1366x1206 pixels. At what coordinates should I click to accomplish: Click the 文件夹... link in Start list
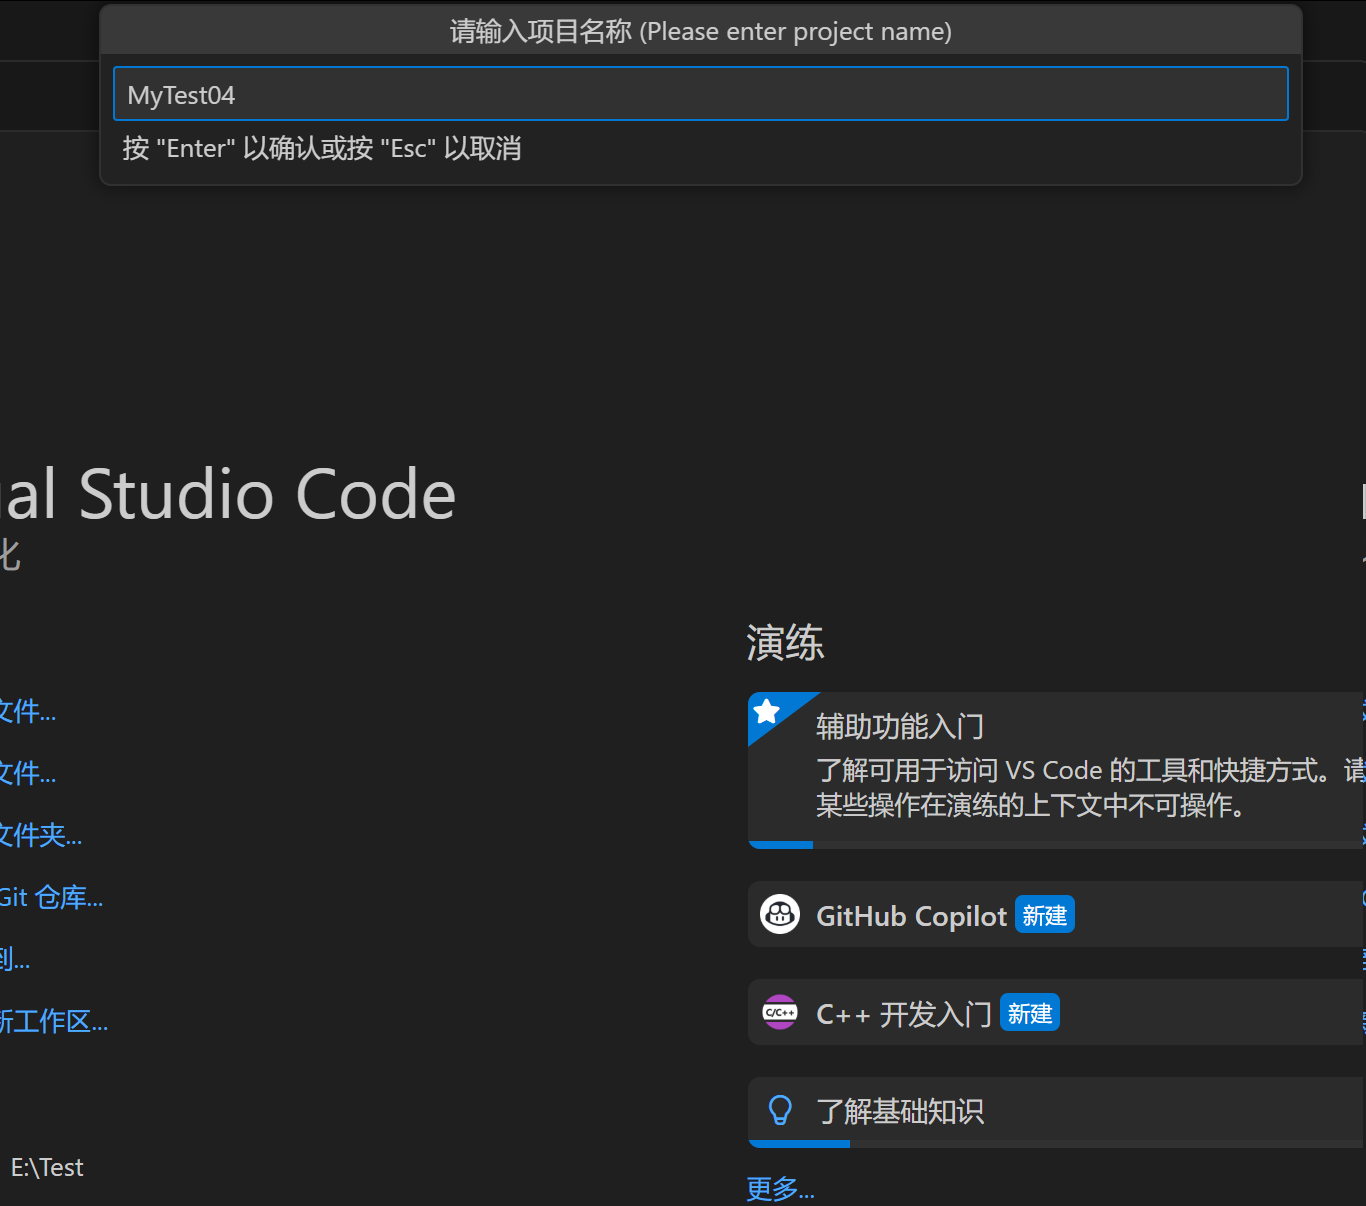tap(41, 835)
